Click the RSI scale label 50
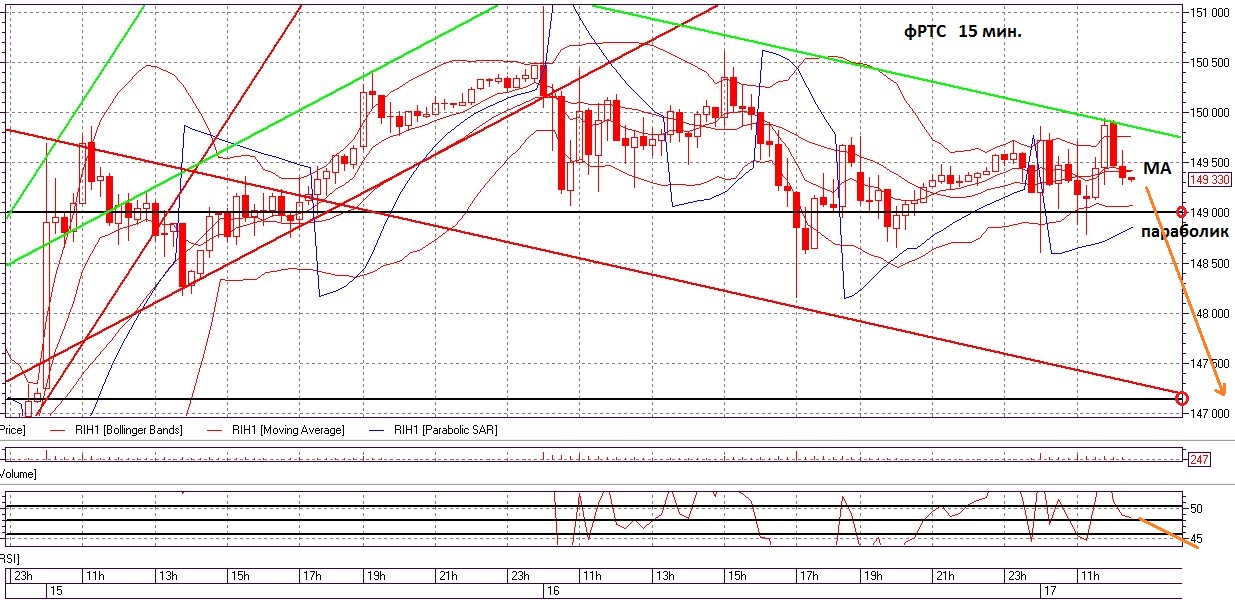The width and height of the screenshot is (1235, 600). (x=1195, y=509)
